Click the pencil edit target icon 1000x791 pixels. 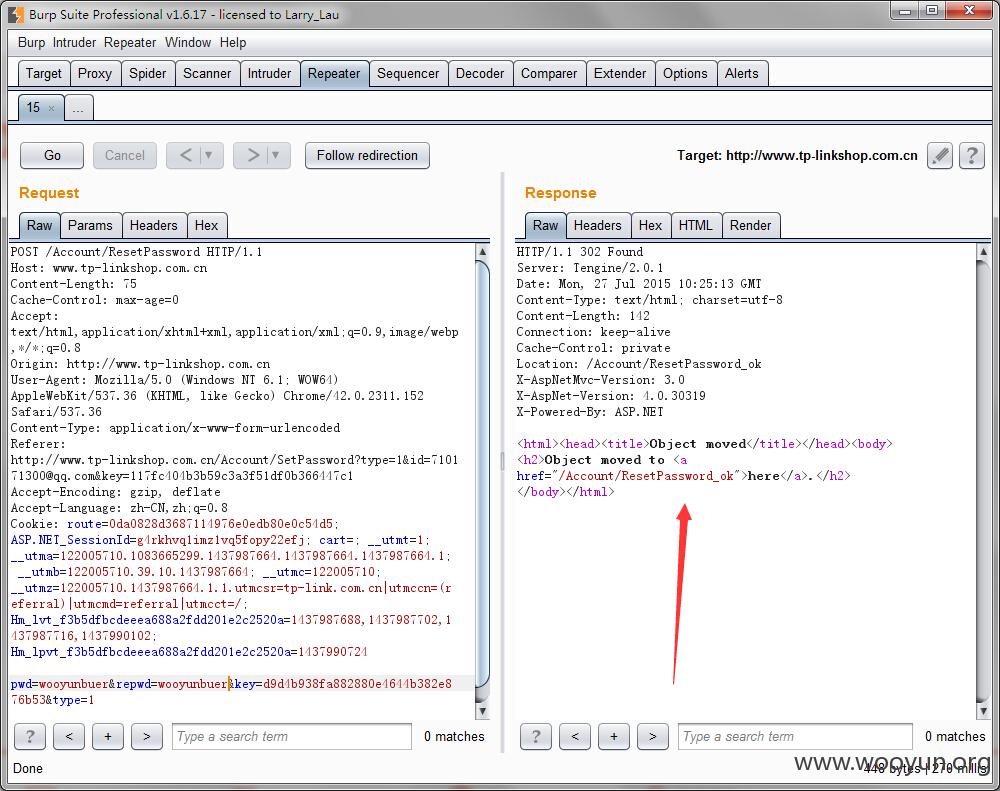click(x=939, y=156)
